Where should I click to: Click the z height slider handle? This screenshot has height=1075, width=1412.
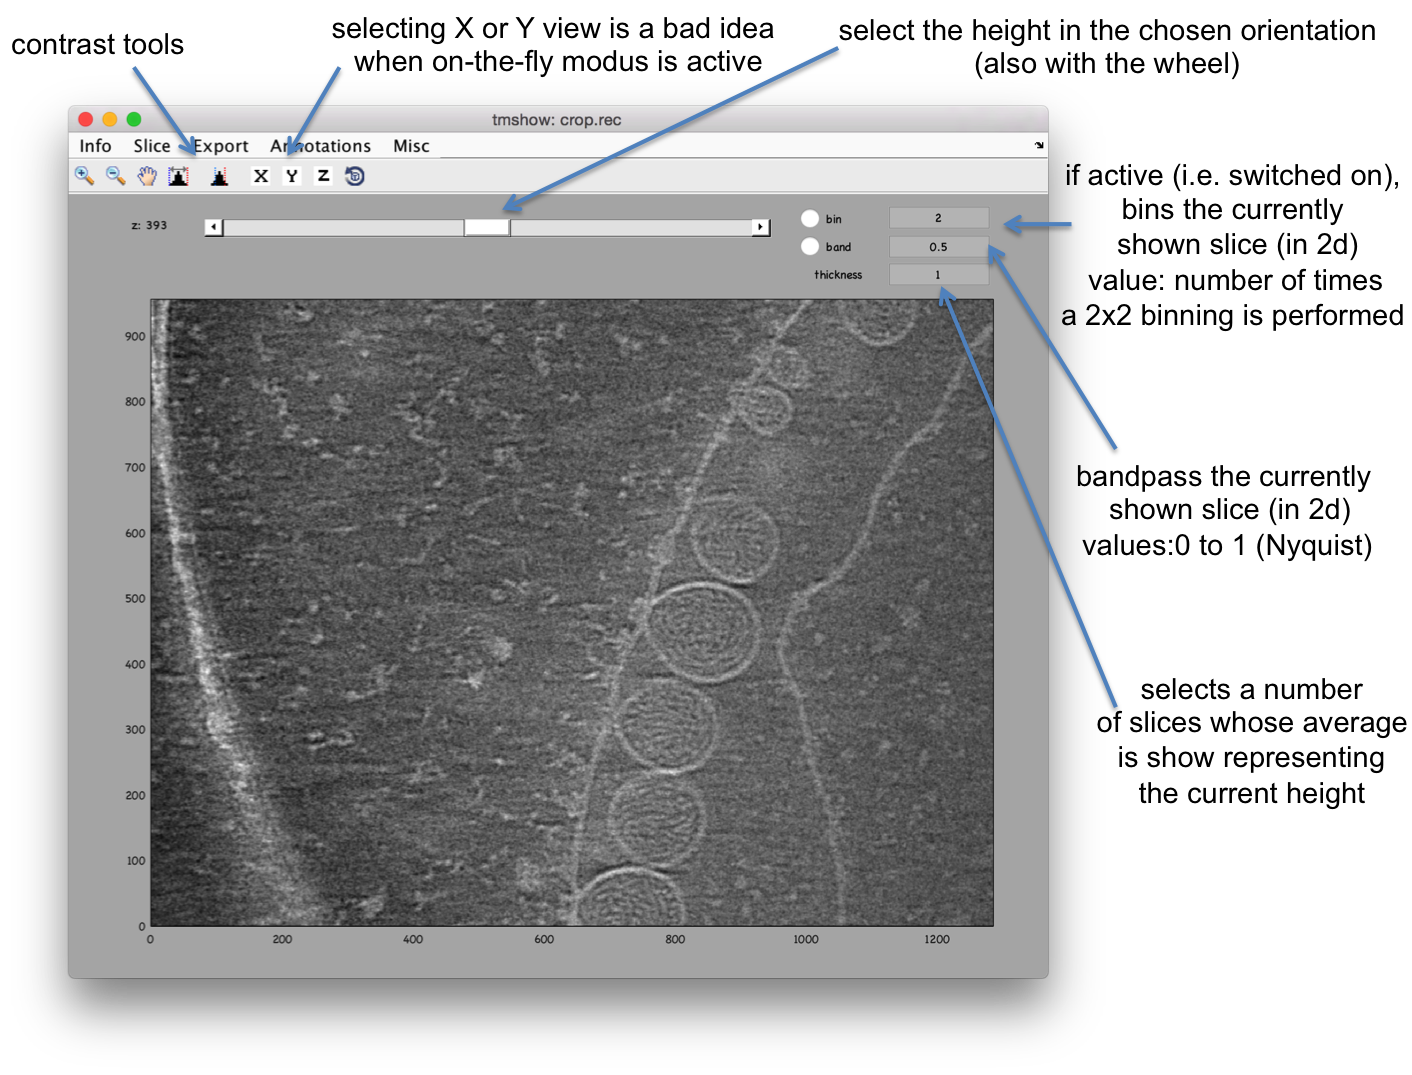click(x=487, y=227)
